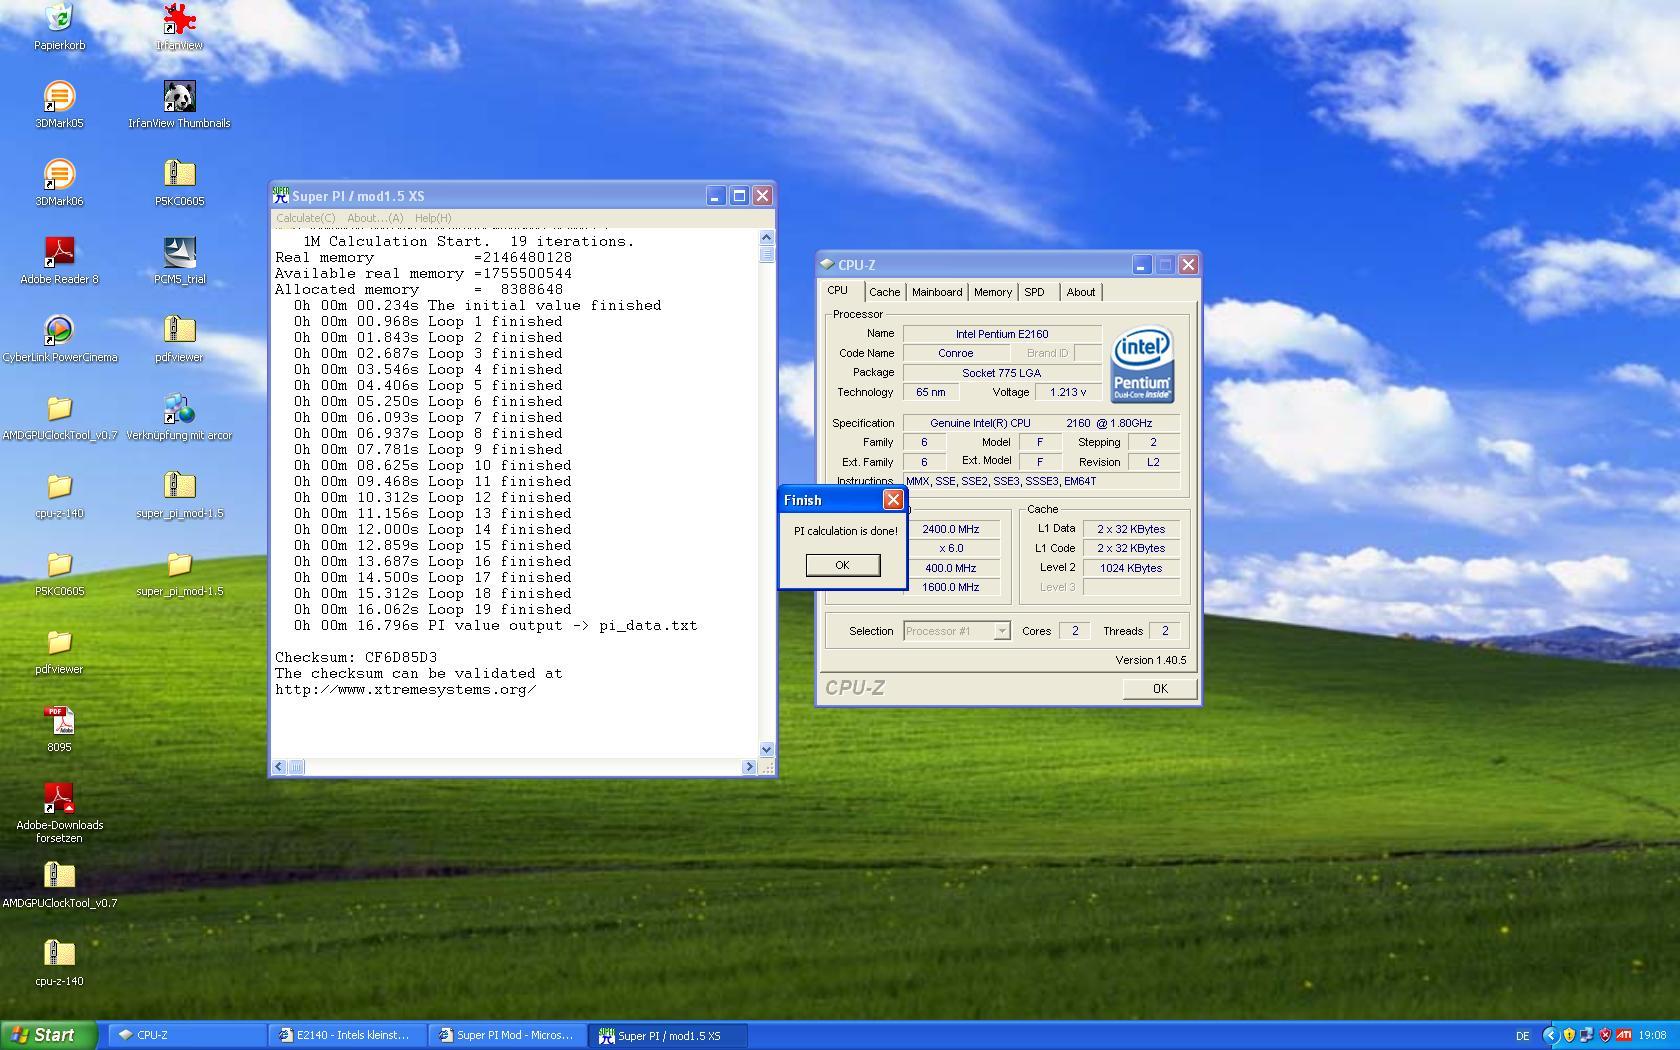Switch to CPU-Z taskbar button
The height and width of the screenshot is (1050, 1680).
tap(186, 1035)
